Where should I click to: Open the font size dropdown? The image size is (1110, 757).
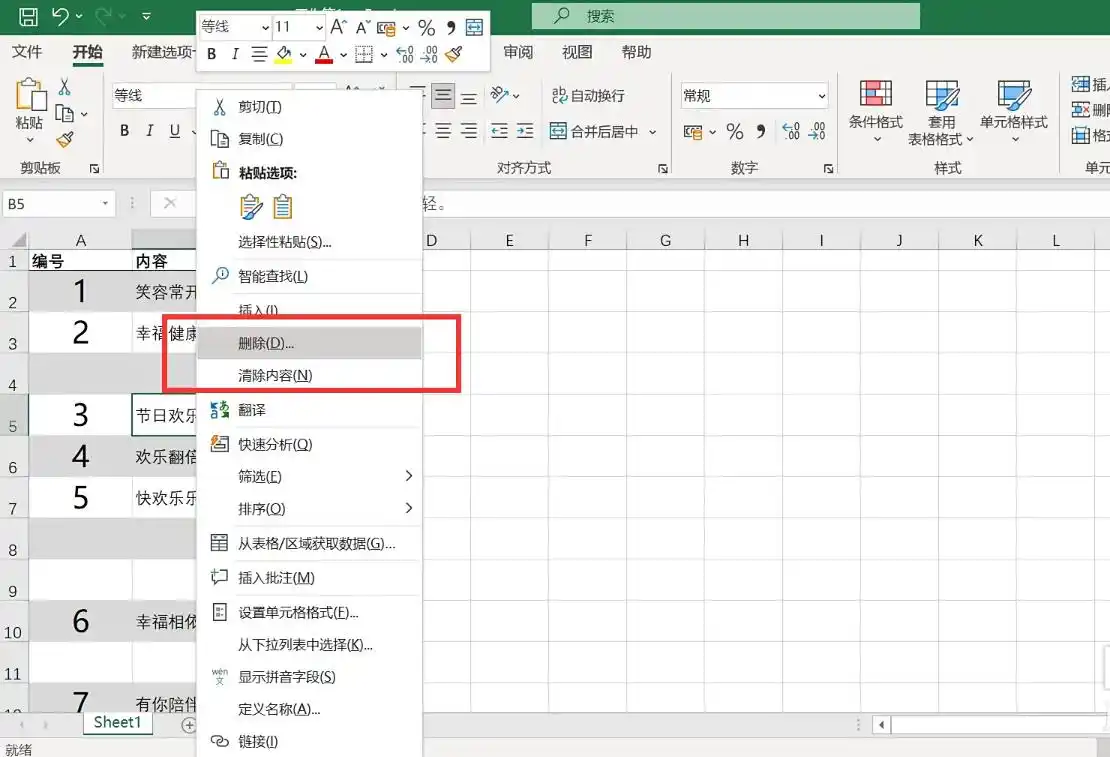[320, 27]
